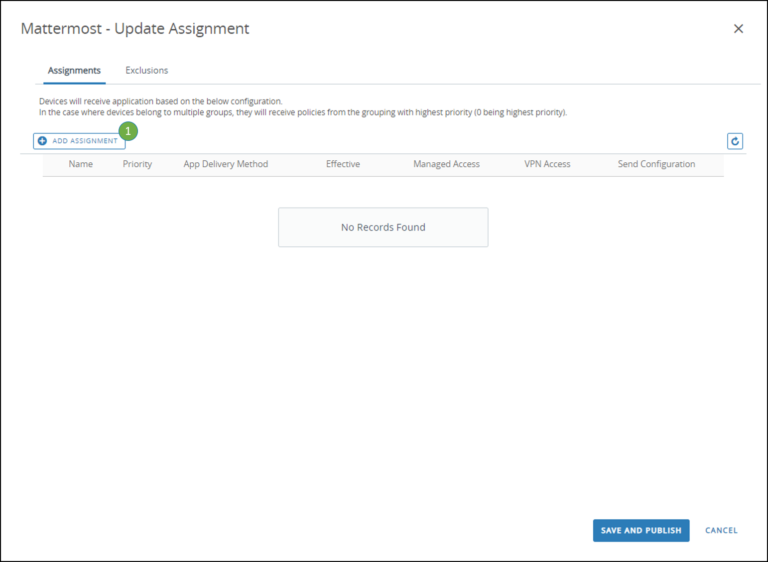Screen dimensions: 768x562
Task: Click the refresh icon above the table
Action: [735, 141]
